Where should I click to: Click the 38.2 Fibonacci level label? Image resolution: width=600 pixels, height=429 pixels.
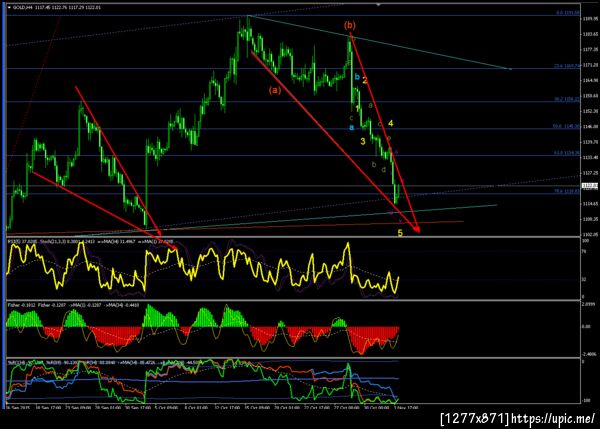click(567, 99)
